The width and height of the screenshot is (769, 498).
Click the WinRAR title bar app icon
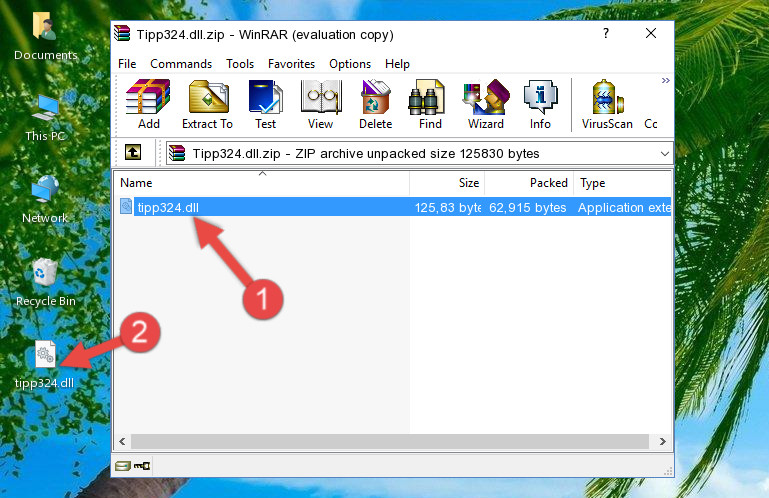[122, 33]
